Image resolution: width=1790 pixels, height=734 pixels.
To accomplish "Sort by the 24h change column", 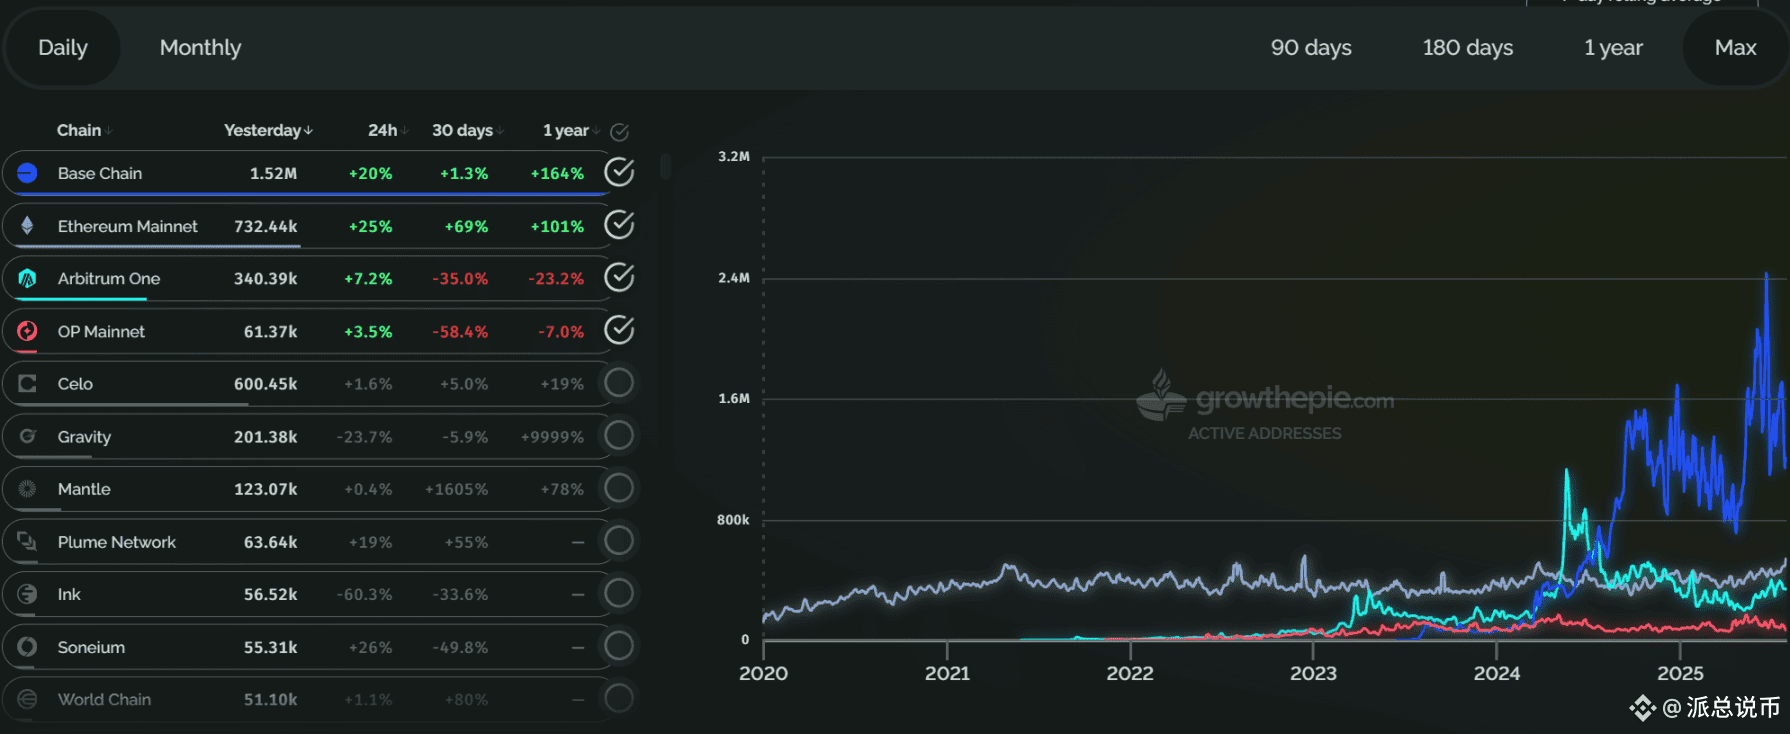I will [x=388, y=130].
